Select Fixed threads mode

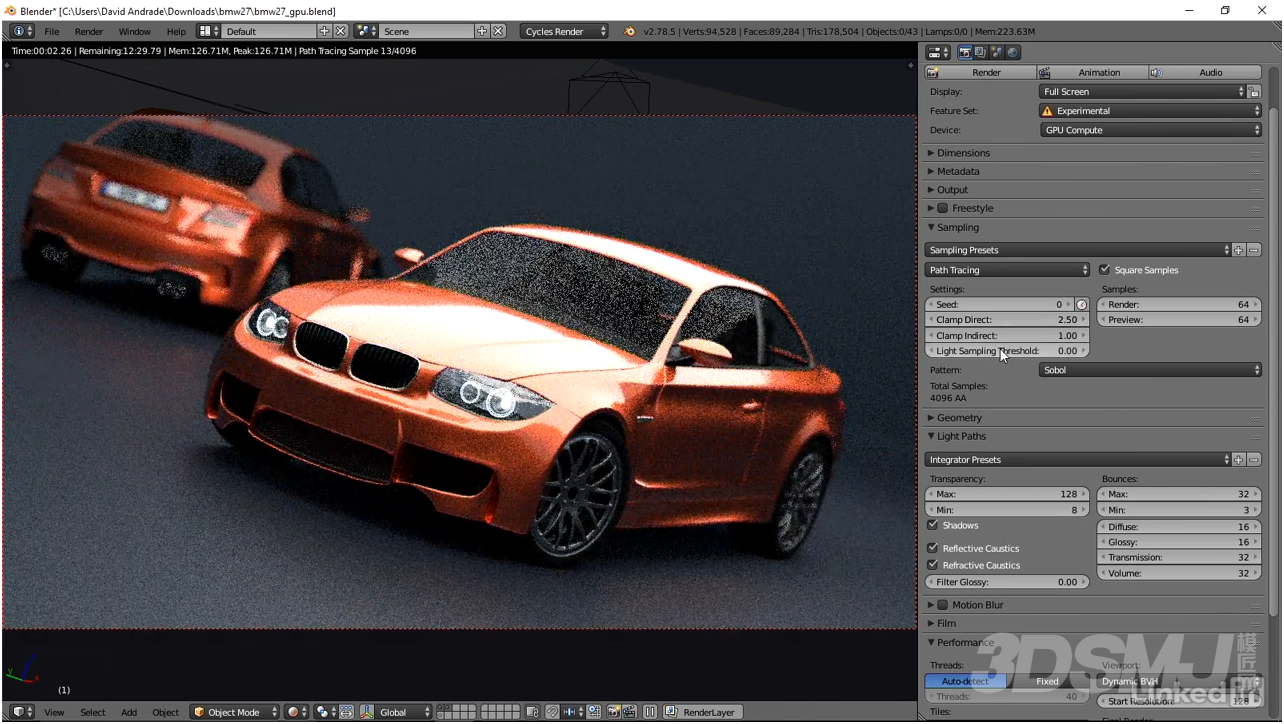click(1047, 681)
